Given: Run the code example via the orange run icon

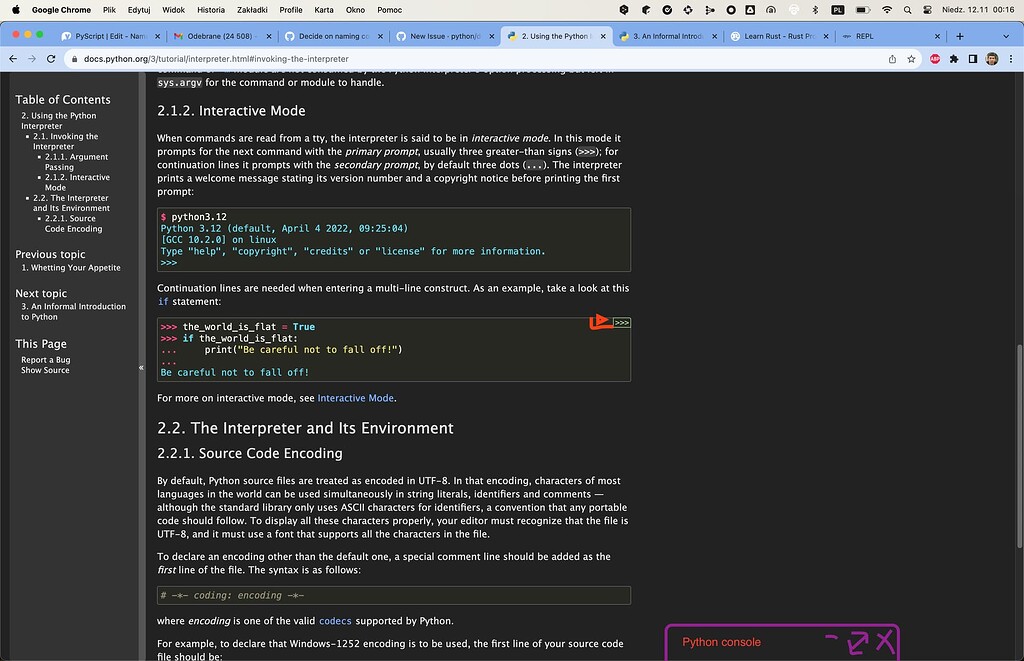Looking at the screenshot, I should click(601, 322).
